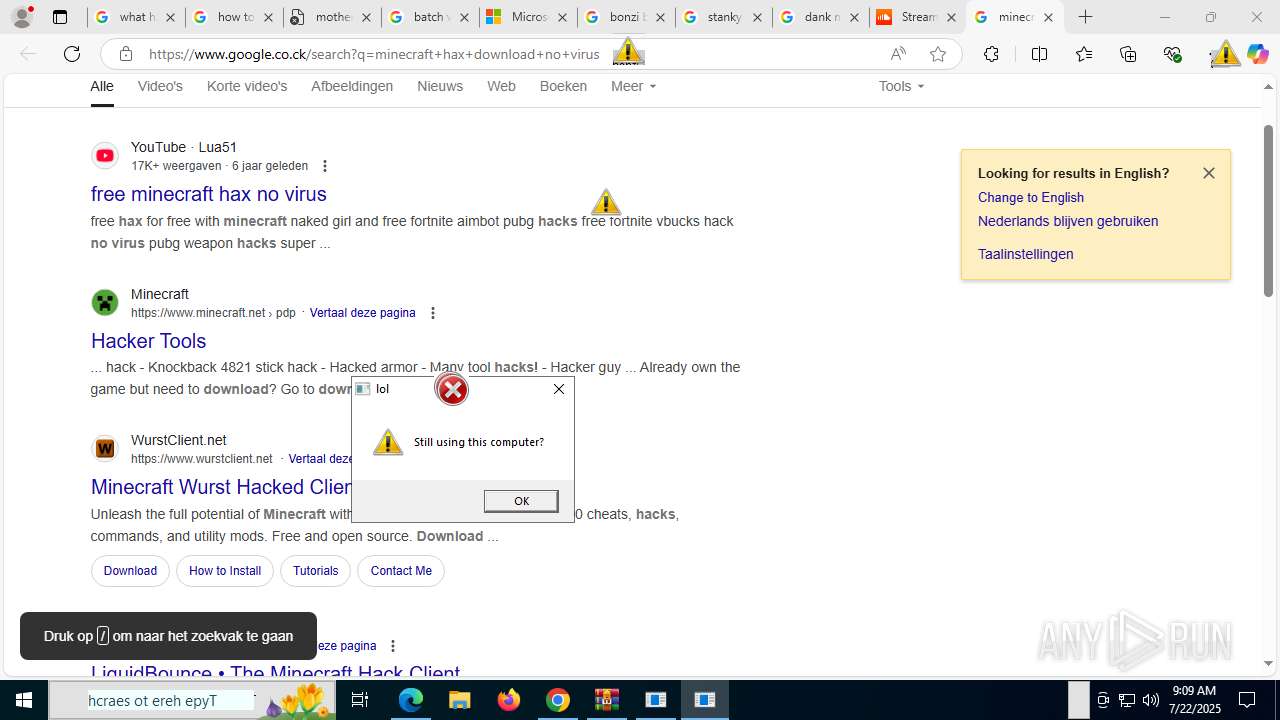1280x720 pixels.
Task: Switch to the 'batch' tab
Action: click(428, 17)
